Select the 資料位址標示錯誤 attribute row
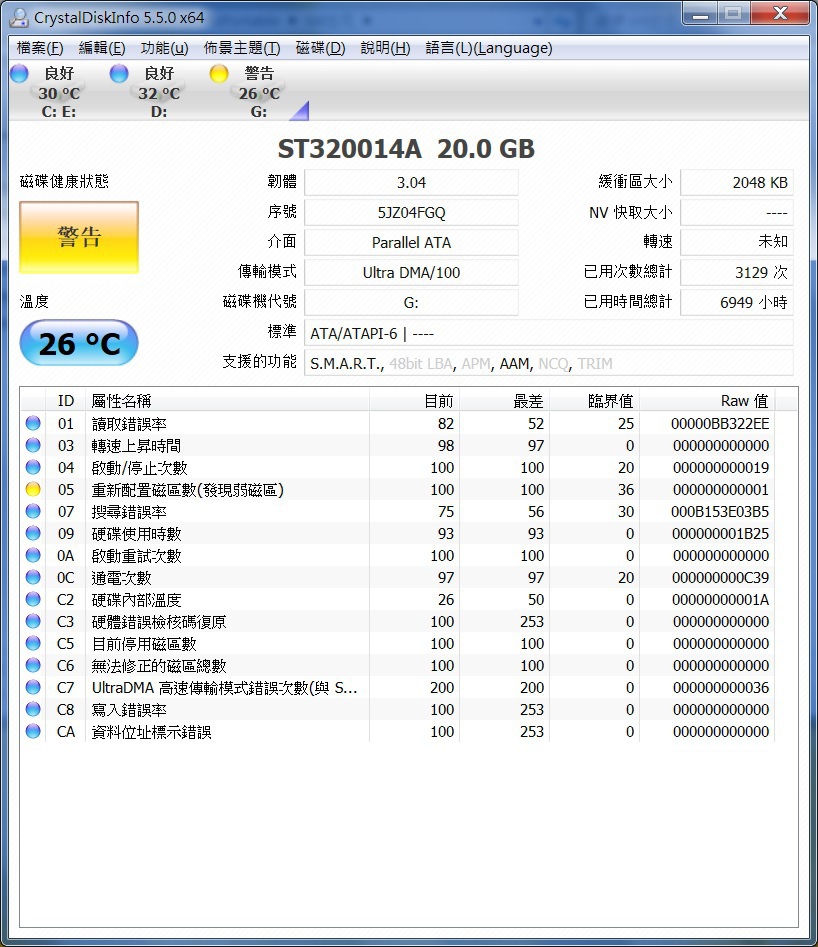818x947 pixels. coord(398,731)
